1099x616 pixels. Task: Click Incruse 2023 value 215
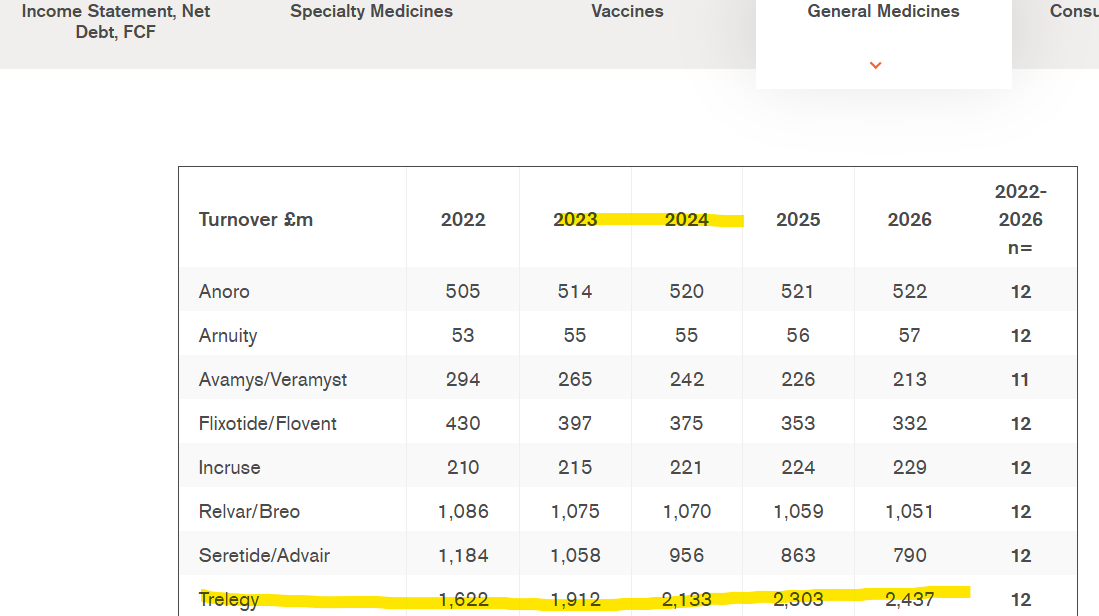[575, 467]
